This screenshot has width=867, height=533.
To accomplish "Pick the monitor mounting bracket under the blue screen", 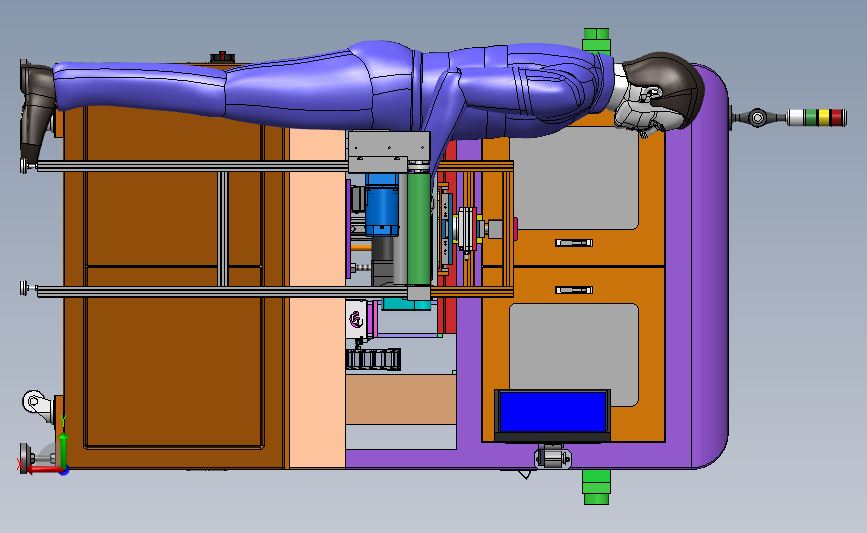I will pyautogui.click(x=552, y=457).
